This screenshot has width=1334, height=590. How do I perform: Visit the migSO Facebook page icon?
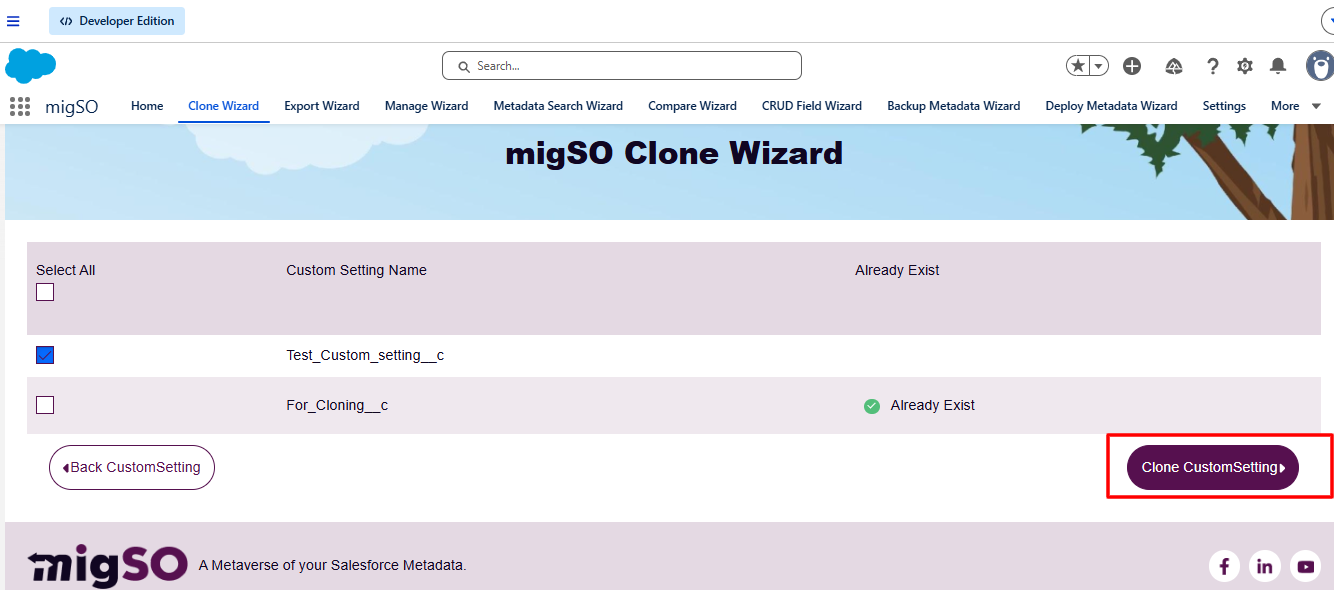1224,566
